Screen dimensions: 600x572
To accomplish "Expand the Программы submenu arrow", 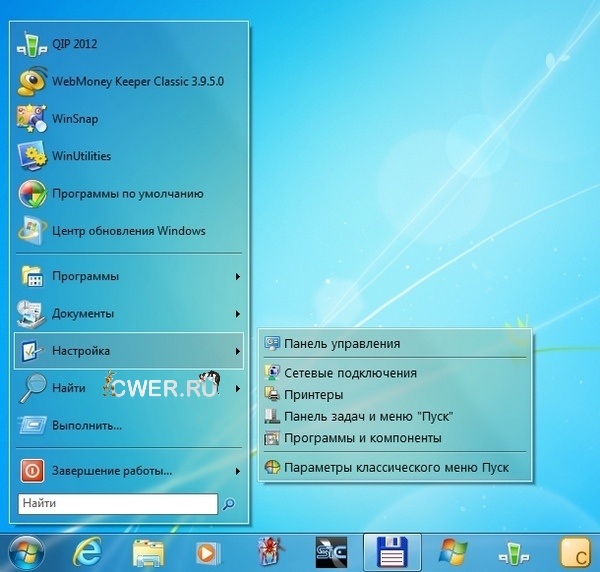I will click(x=237, y=276).
